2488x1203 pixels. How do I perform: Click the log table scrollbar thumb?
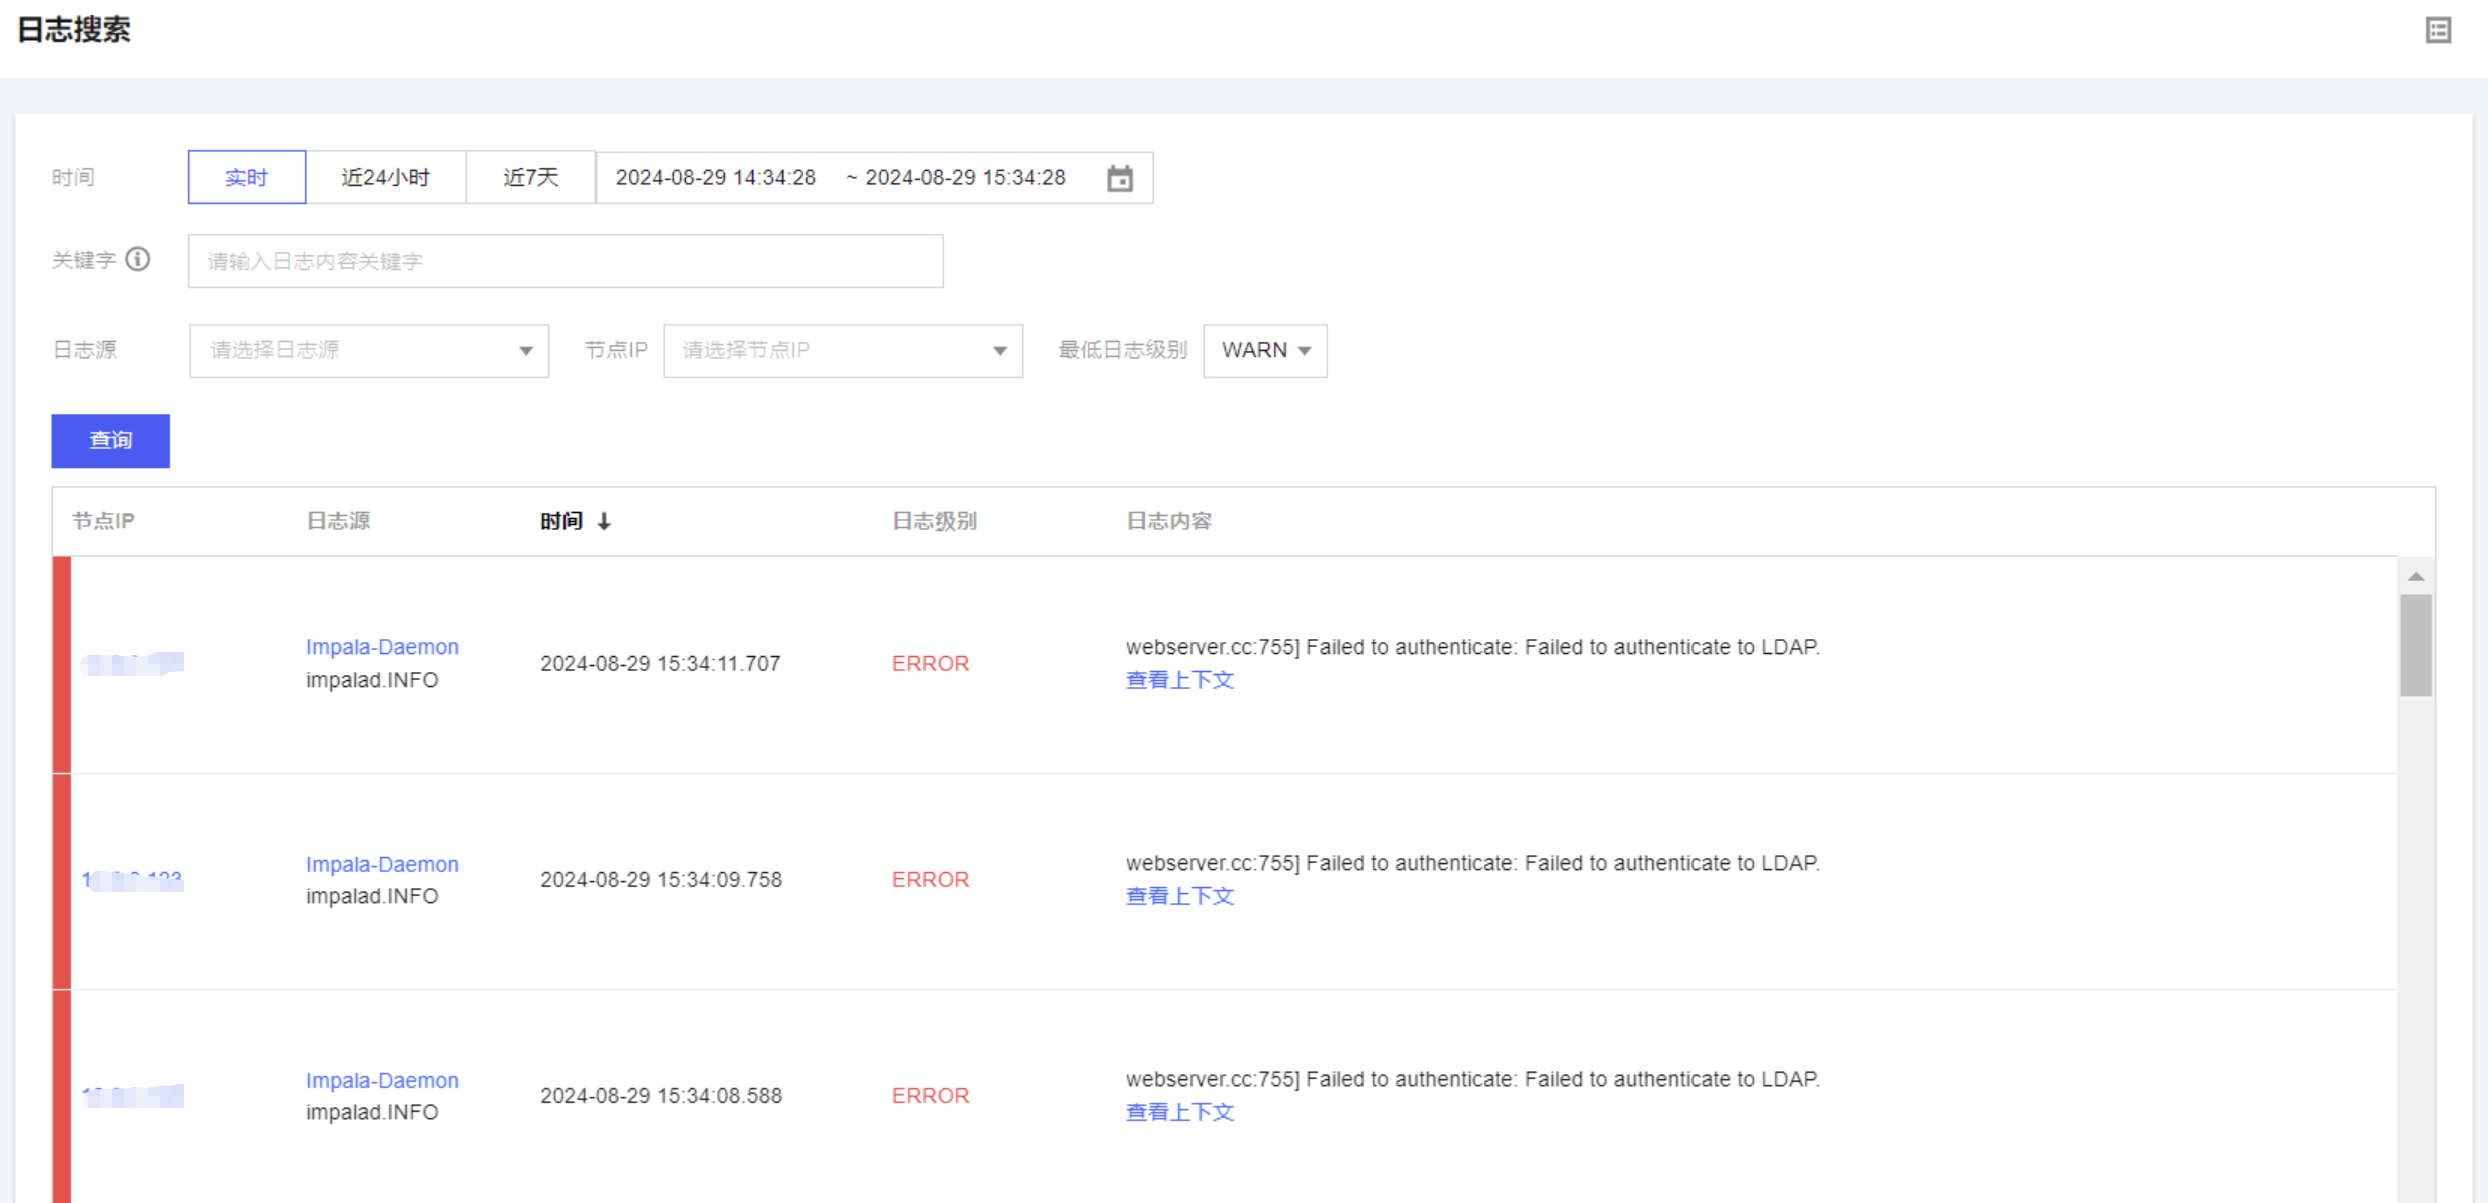coord(2416,645)
